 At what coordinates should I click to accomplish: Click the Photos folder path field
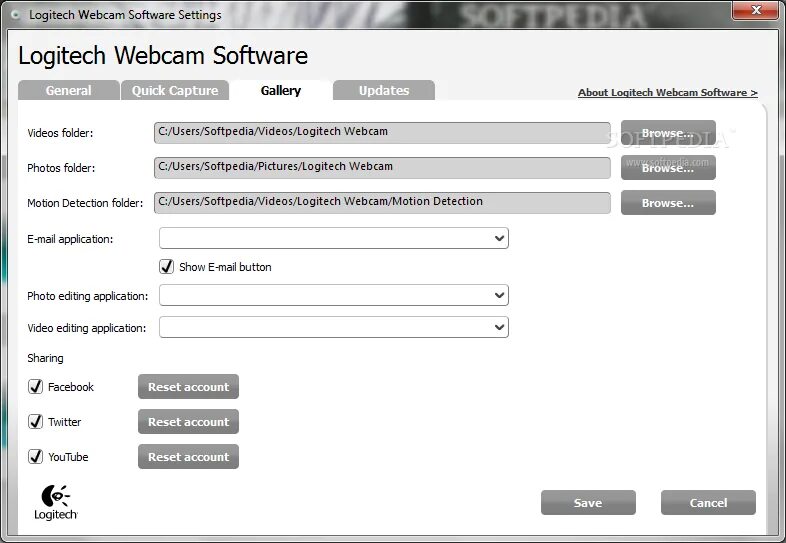[382, 168]
